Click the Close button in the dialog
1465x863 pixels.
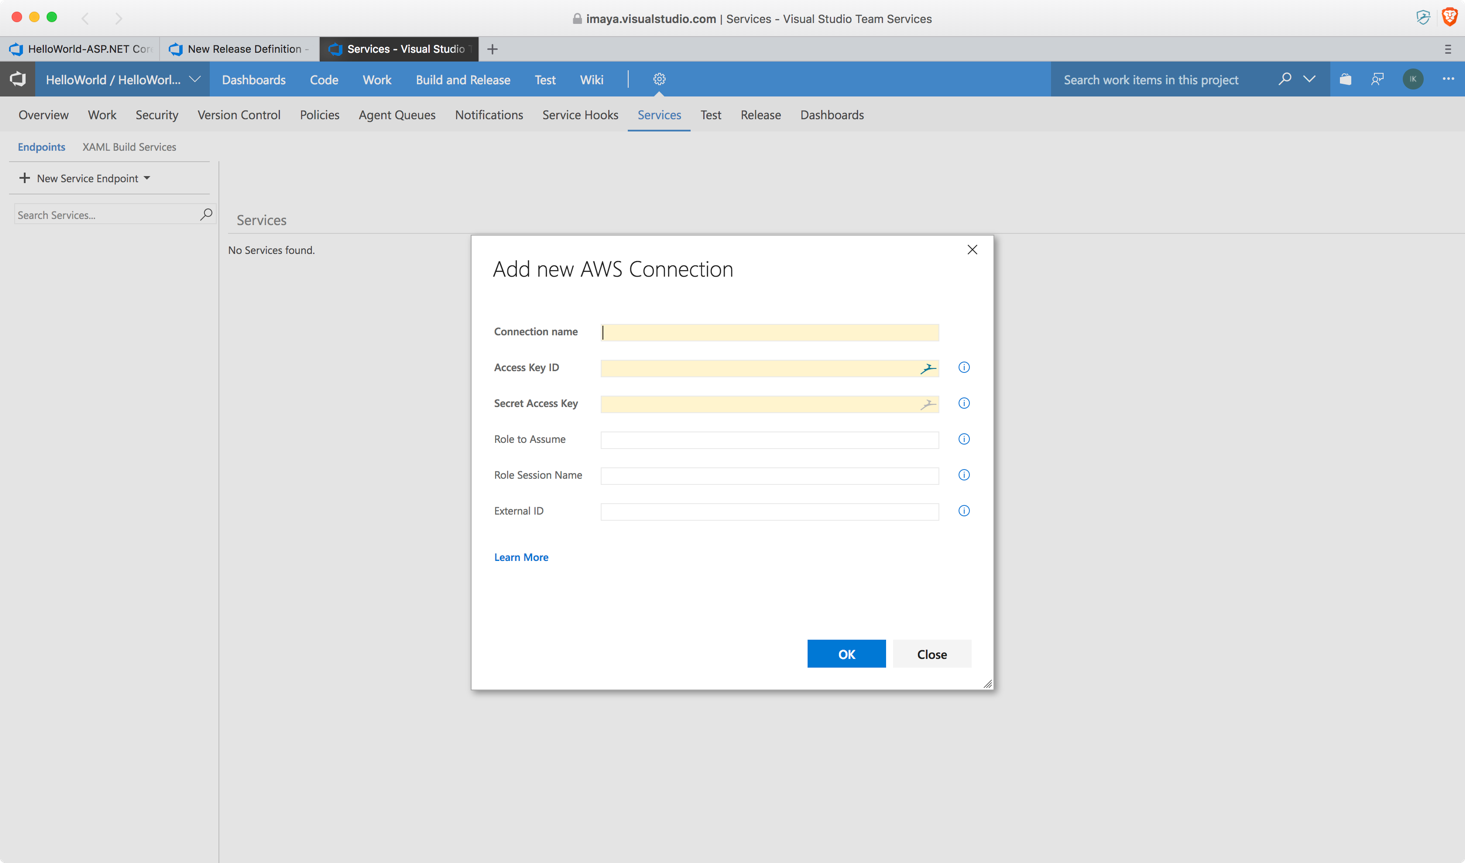coord(932,654)
